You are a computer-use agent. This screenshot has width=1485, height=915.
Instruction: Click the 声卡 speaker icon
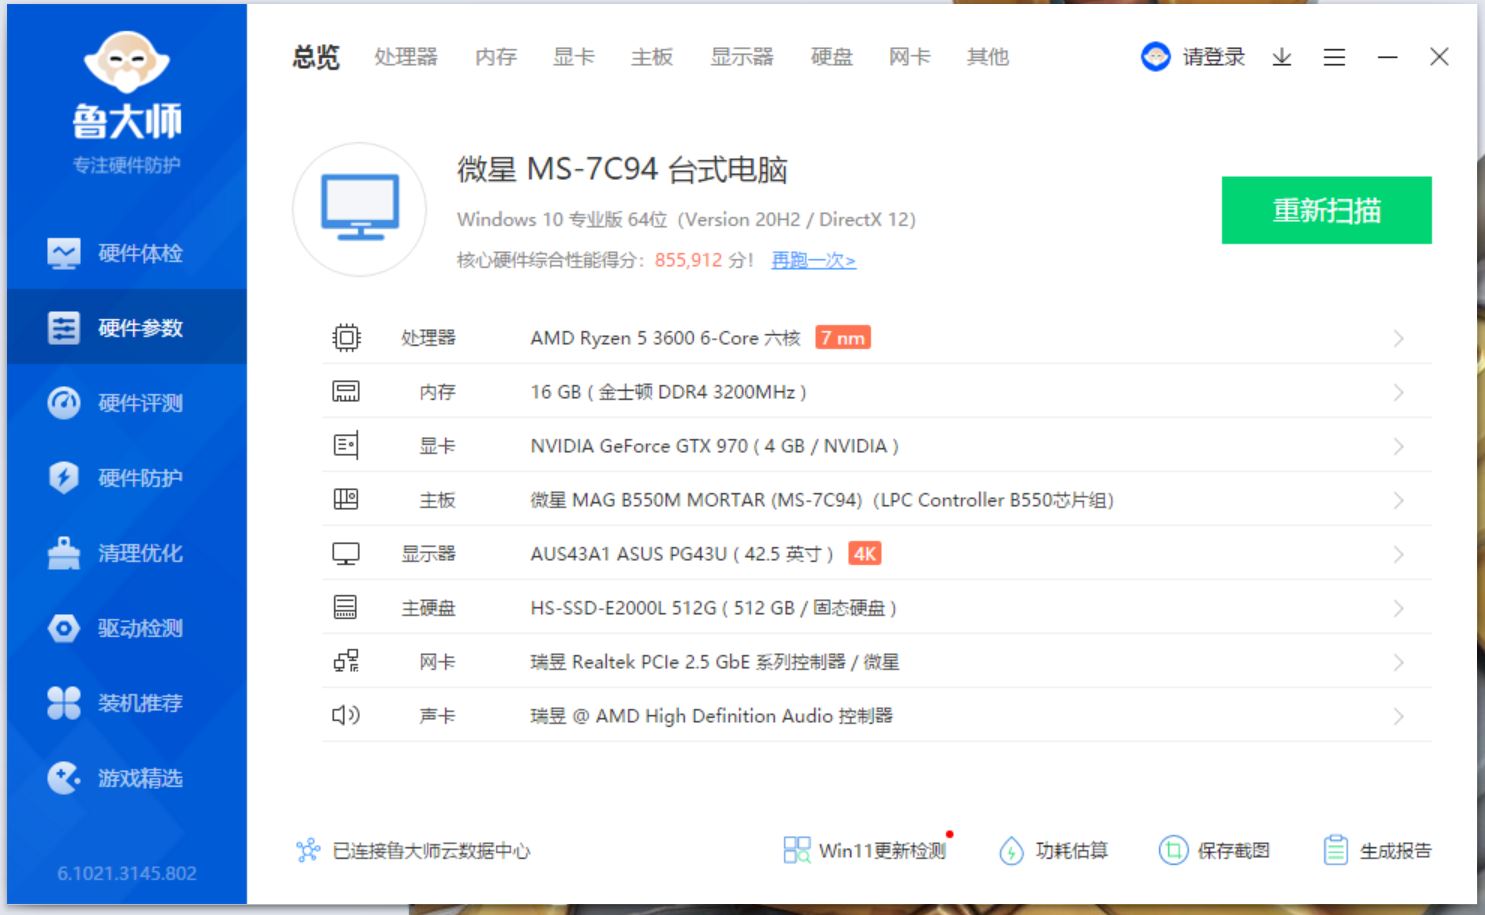click(346, 715)
